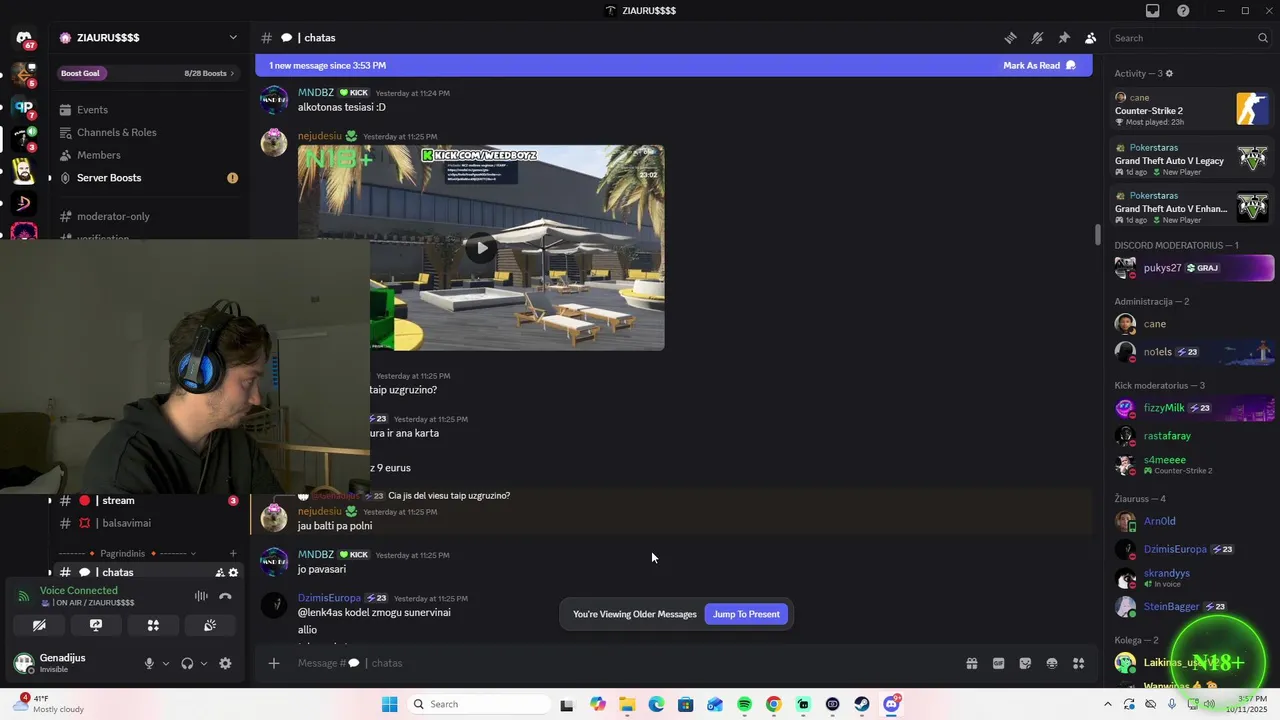The height and width of the screenshot is (720, 1280).
Task: Toggle the member list panel
Action: tap(1090, 38)
